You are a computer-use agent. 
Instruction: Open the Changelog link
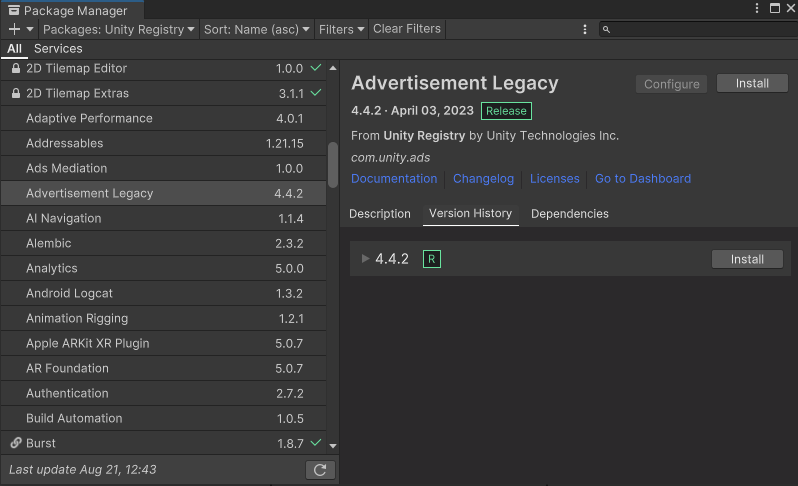pyautogui.click(x=483, y=179)
